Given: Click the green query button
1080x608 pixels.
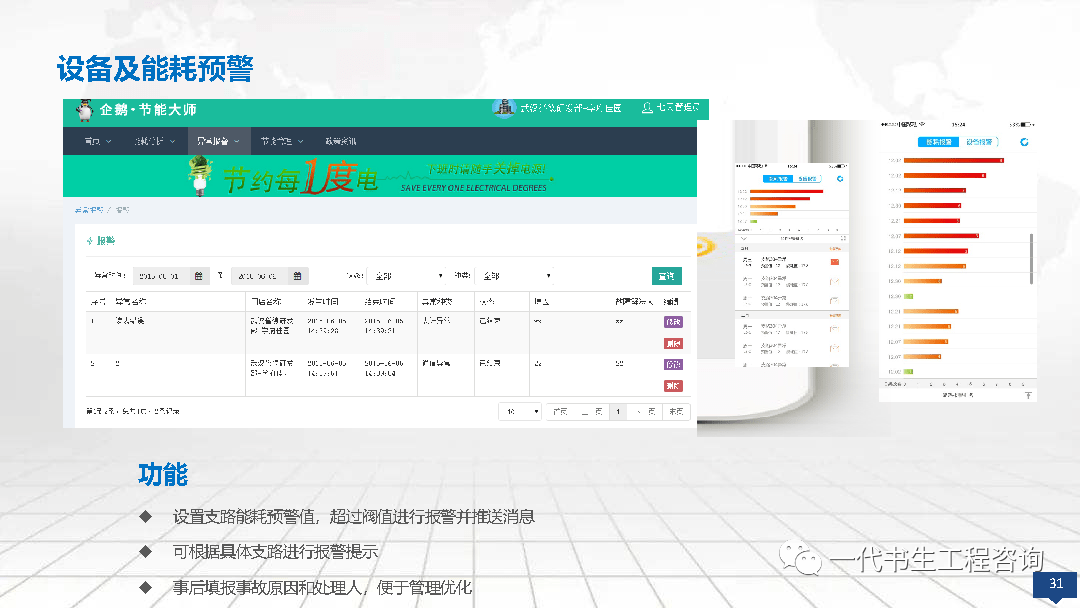Looking at the screenshot, I should click(667, 276).
